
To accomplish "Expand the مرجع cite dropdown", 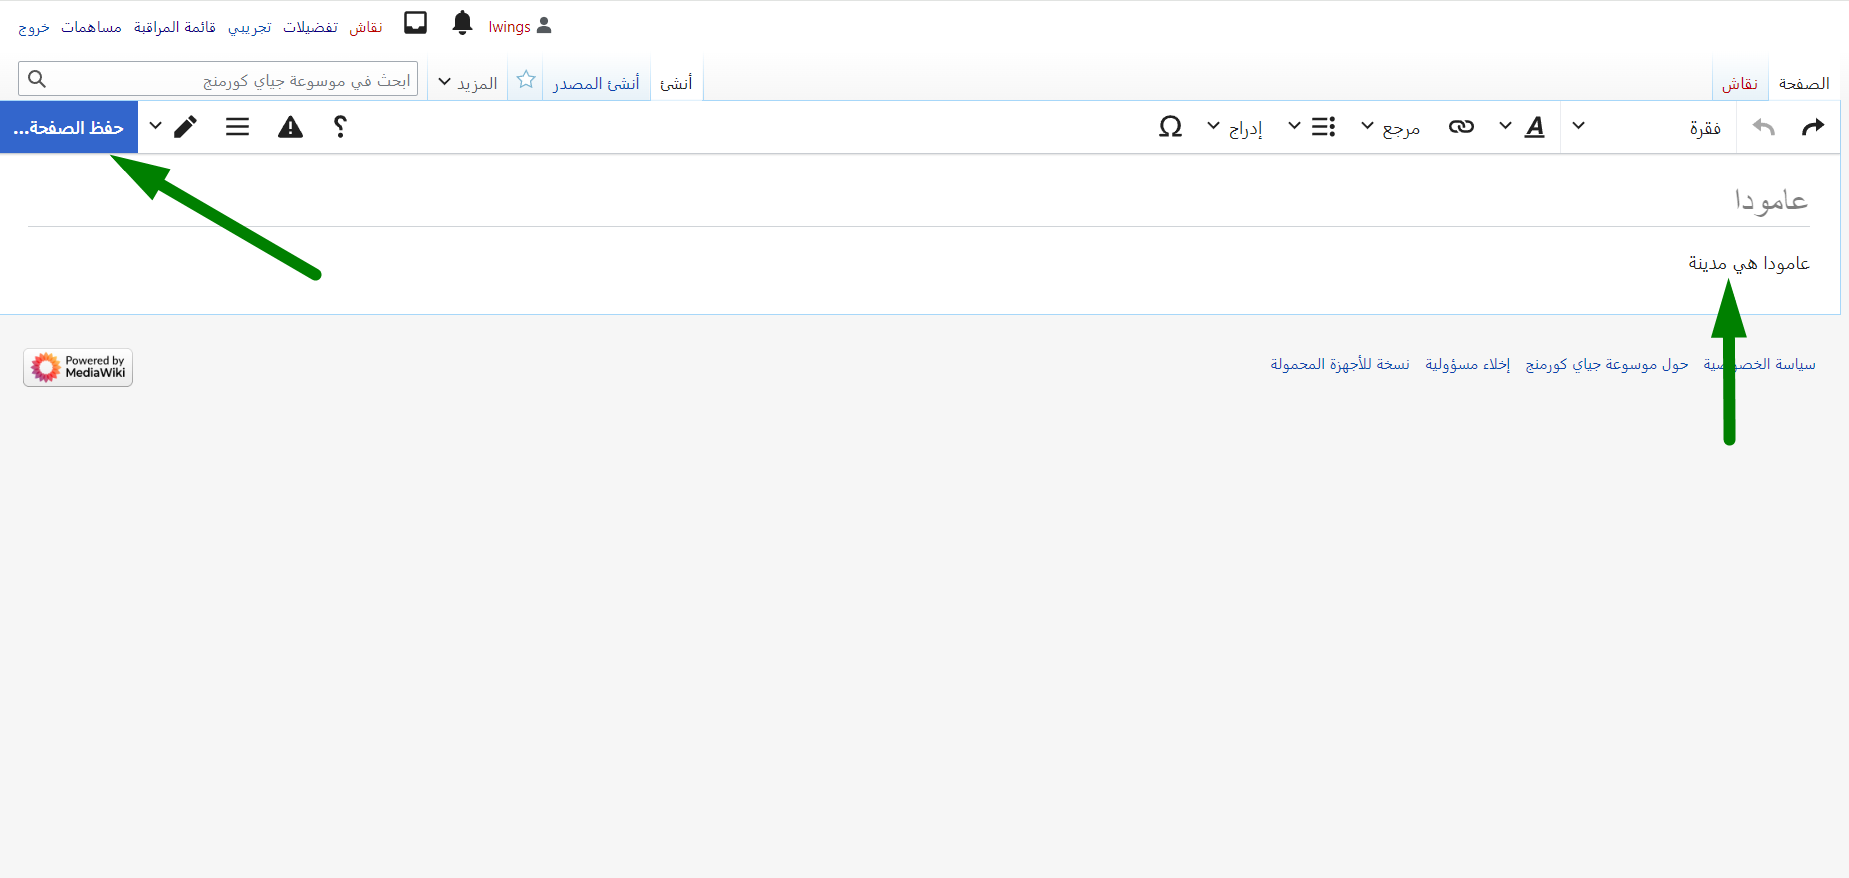I will point(1391,127).
